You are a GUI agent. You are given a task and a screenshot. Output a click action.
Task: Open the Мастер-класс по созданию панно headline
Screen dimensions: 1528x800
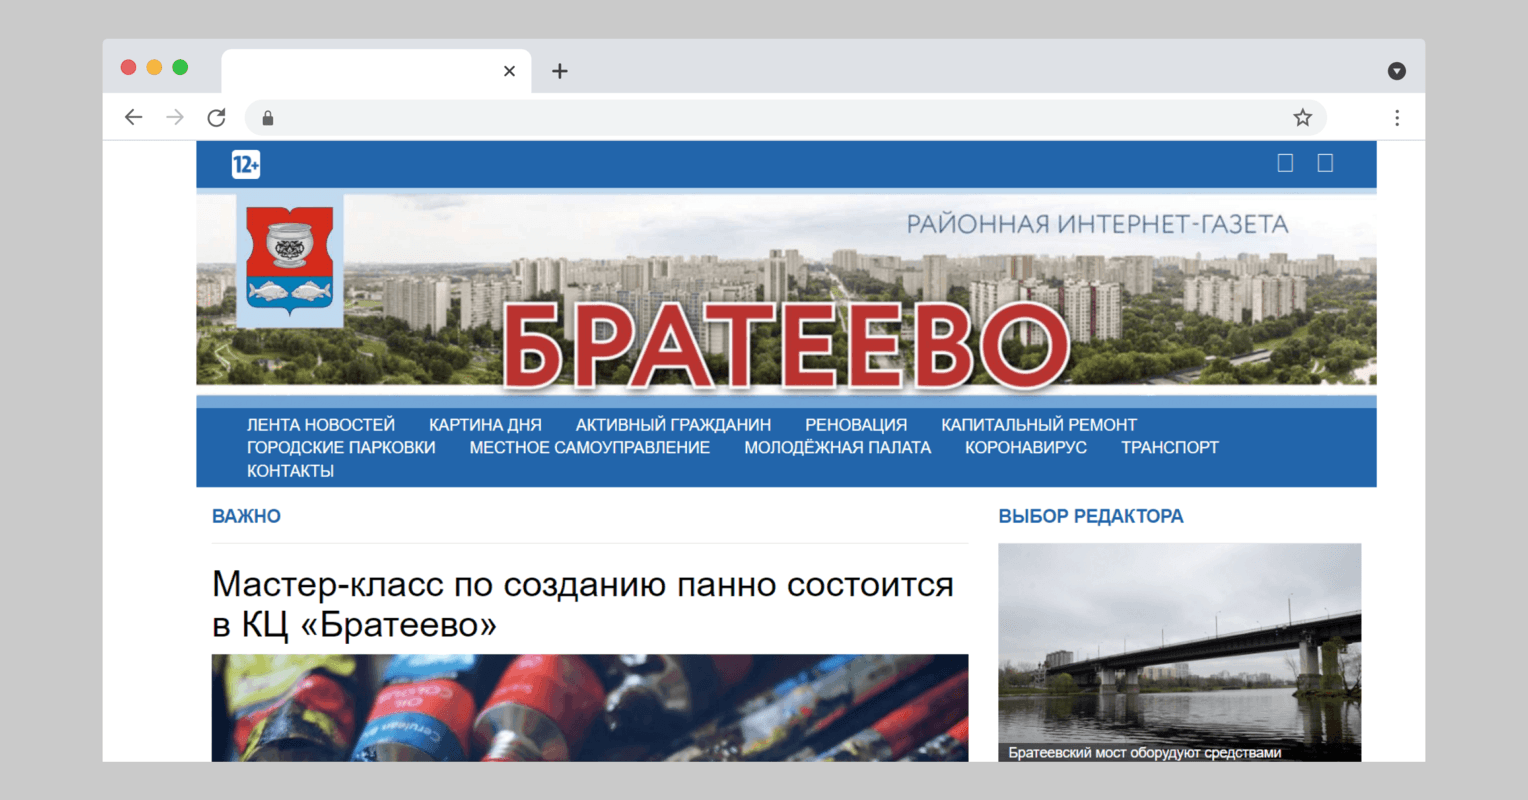pyautogui.click(x=583, y=604)
